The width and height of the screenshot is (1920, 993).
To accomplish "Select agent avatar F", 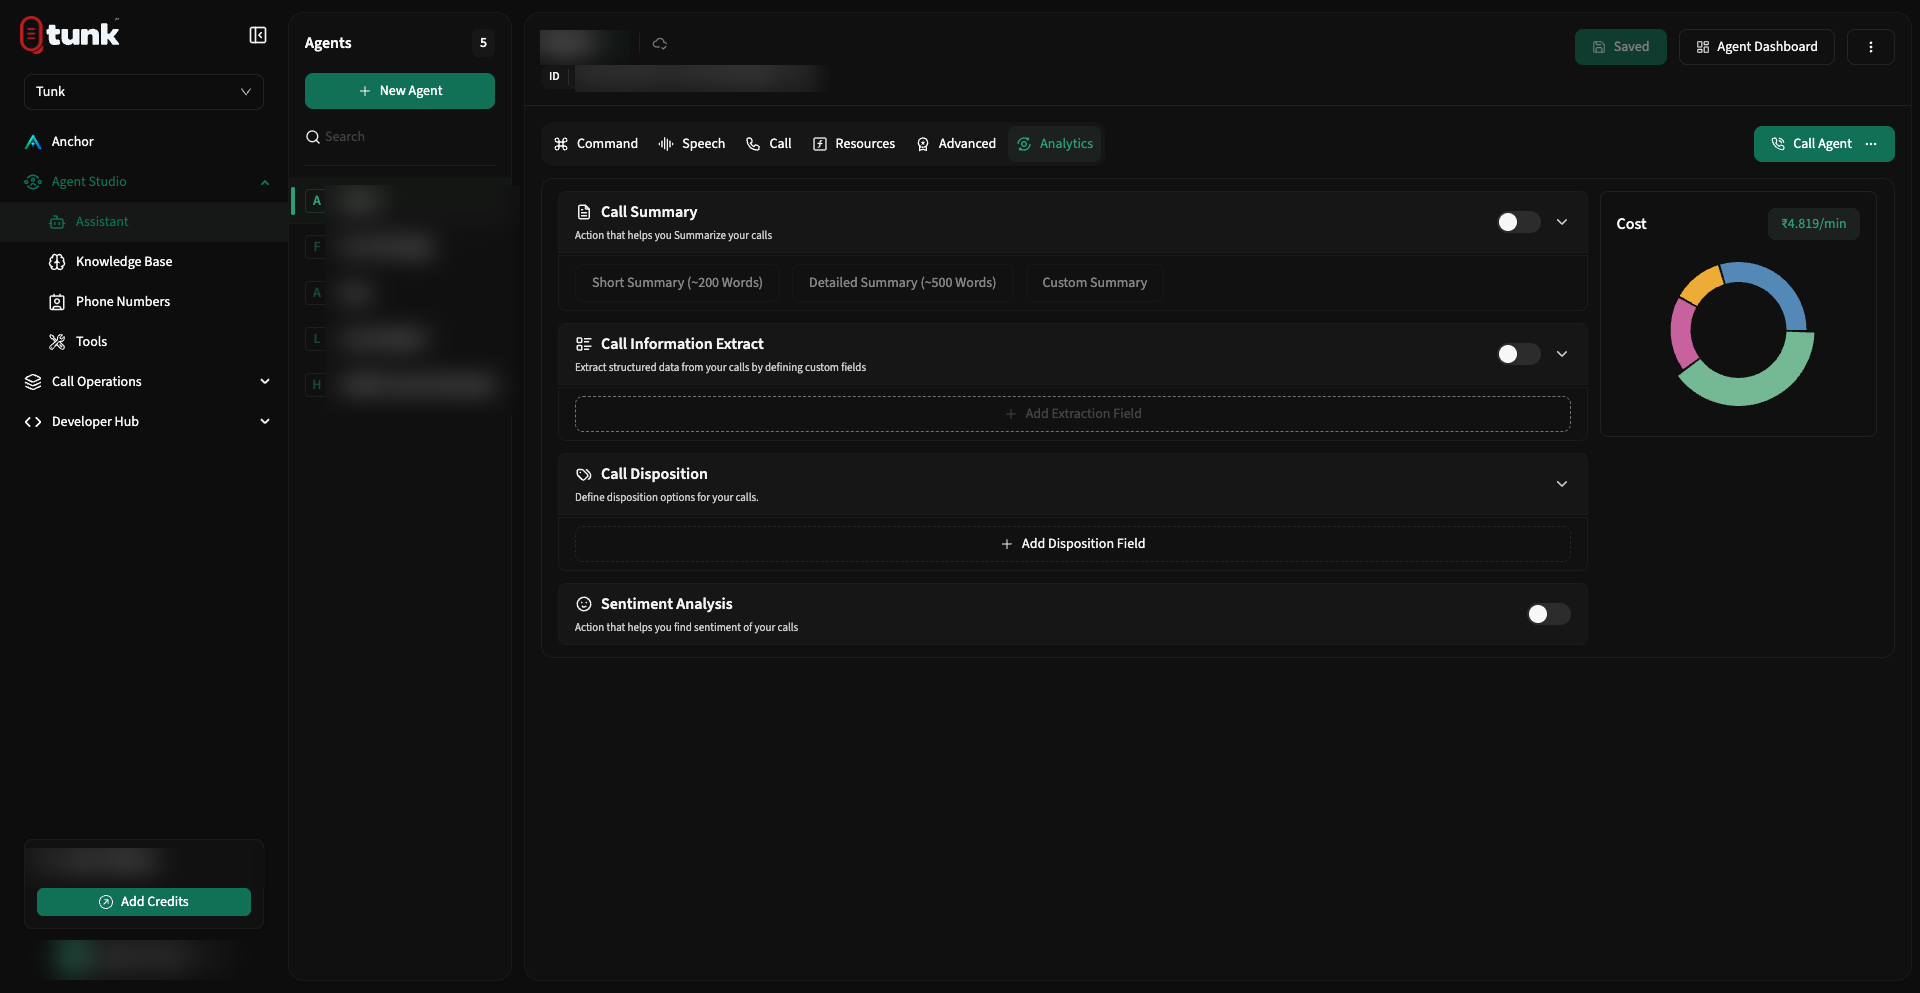I will pyautogui.click(x=316, y=247).
